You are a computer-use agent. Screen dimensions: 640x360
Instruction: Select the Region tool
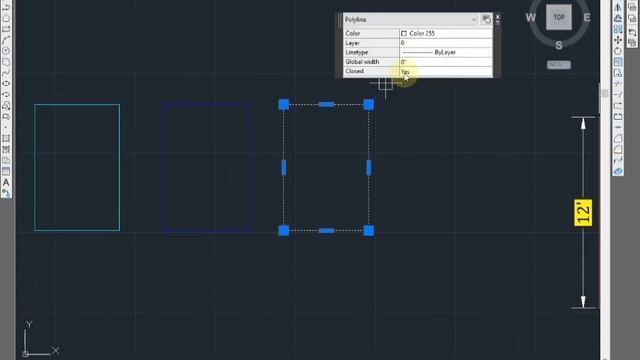[x=6, y=160]
